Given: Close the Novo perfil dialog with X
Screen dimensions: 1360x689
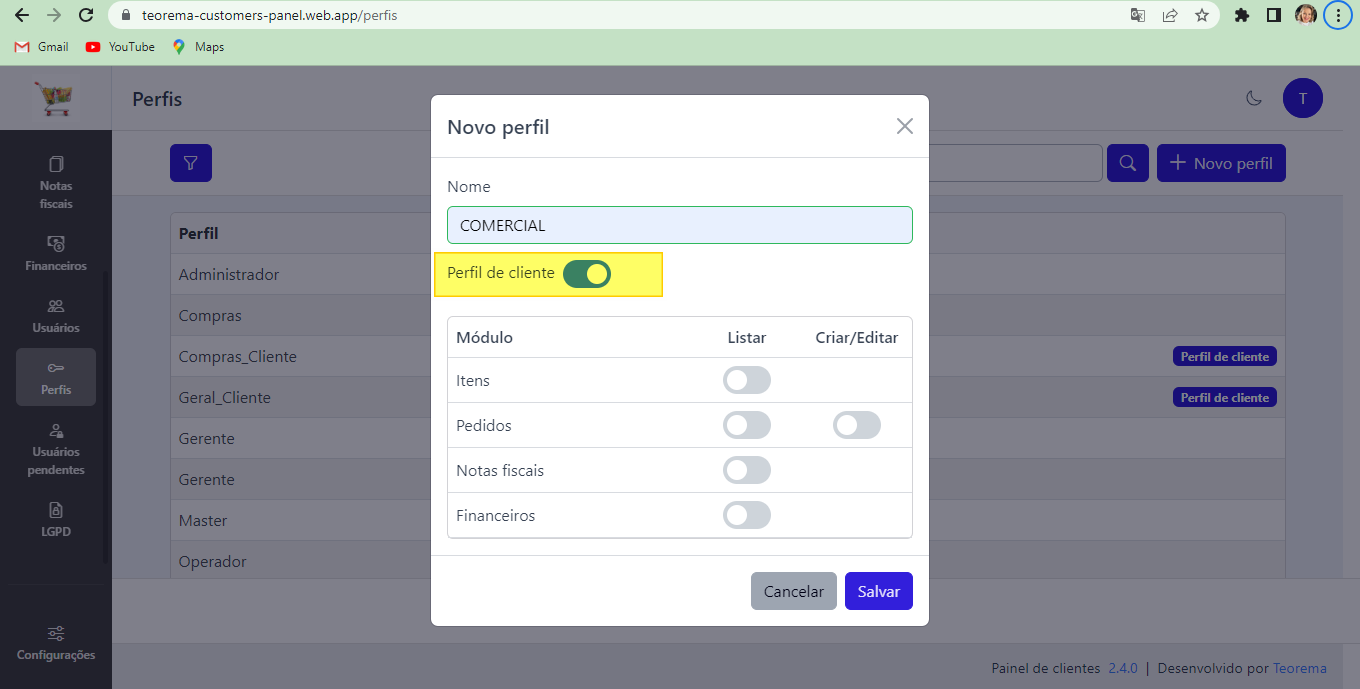Looking at the screenshot, I should [x=905, y=126].
